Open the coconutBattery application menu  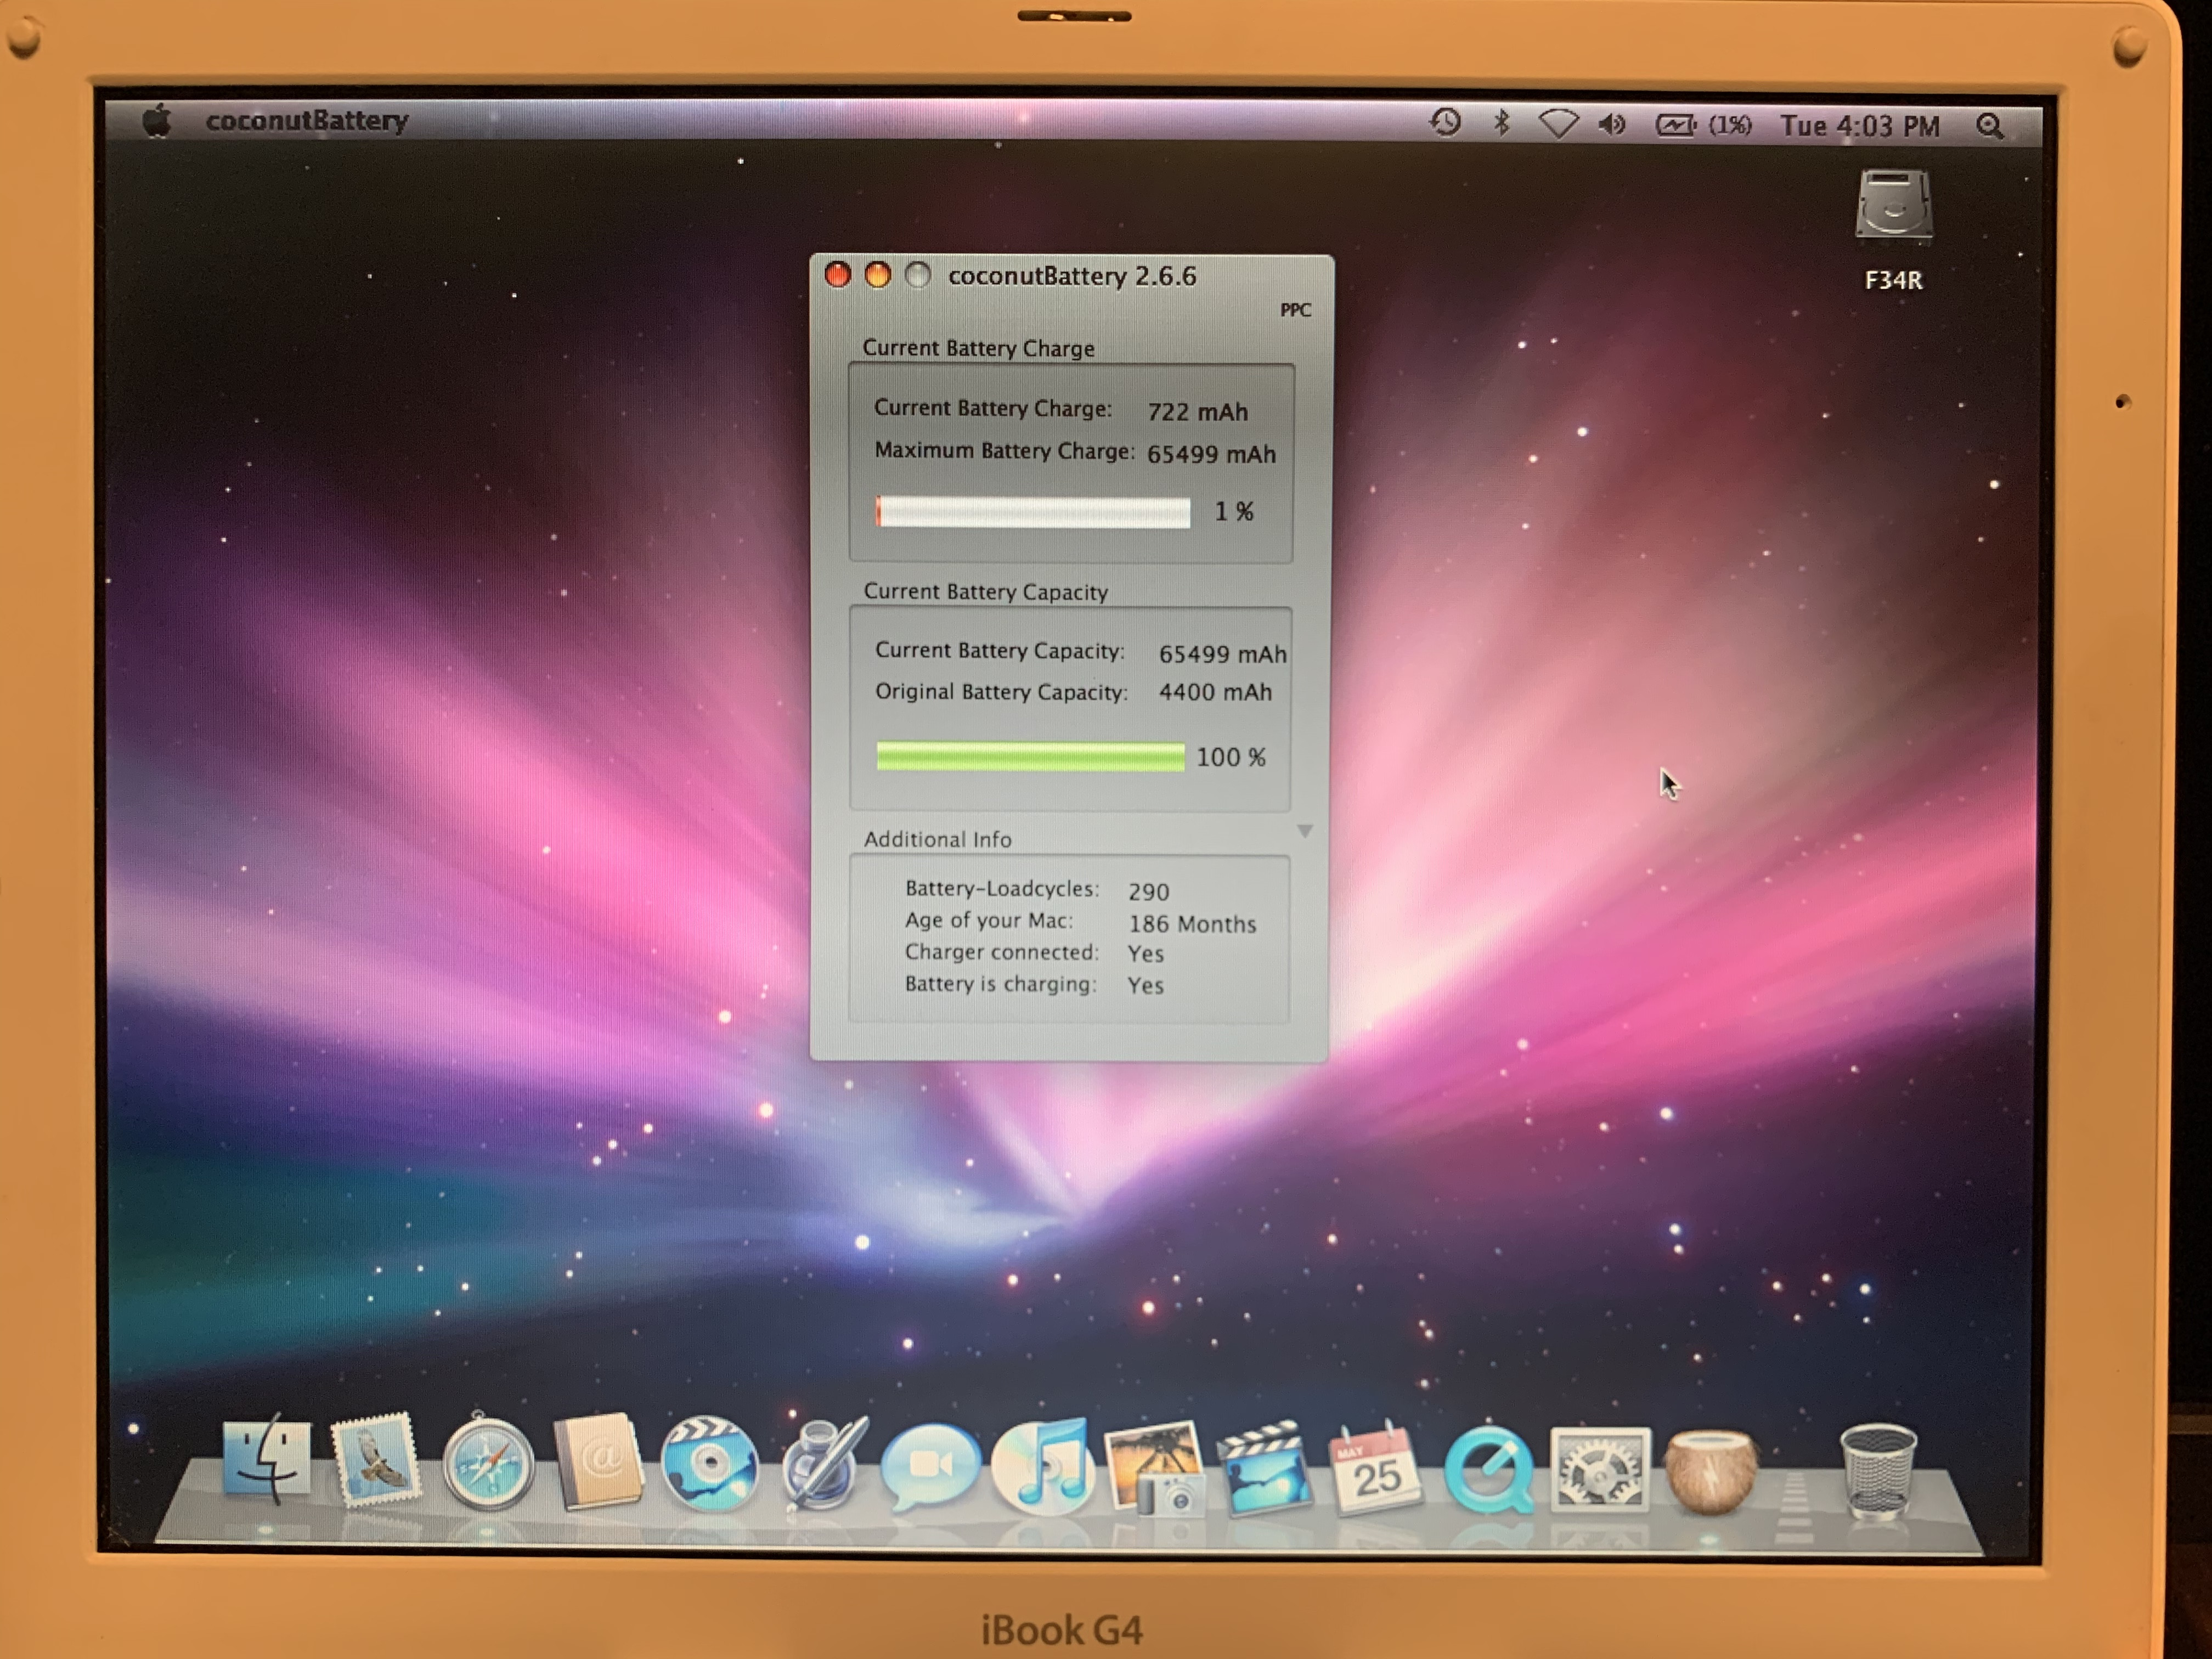pos(307,121)
